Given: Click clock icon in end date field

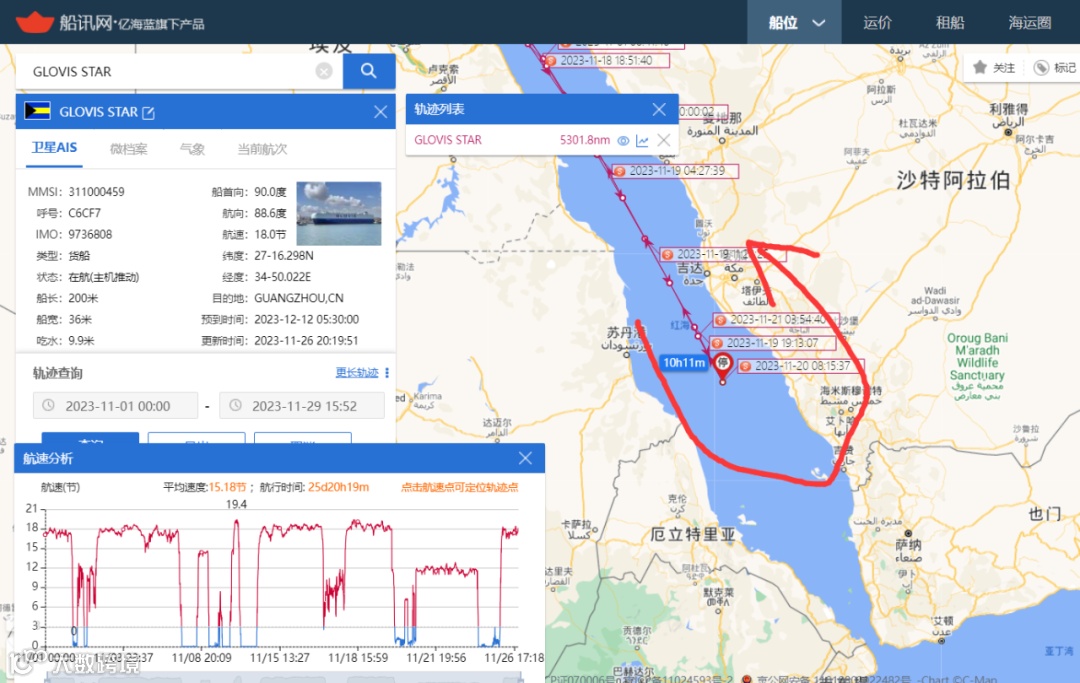Looking at the screenshot, I should (235, 406).
